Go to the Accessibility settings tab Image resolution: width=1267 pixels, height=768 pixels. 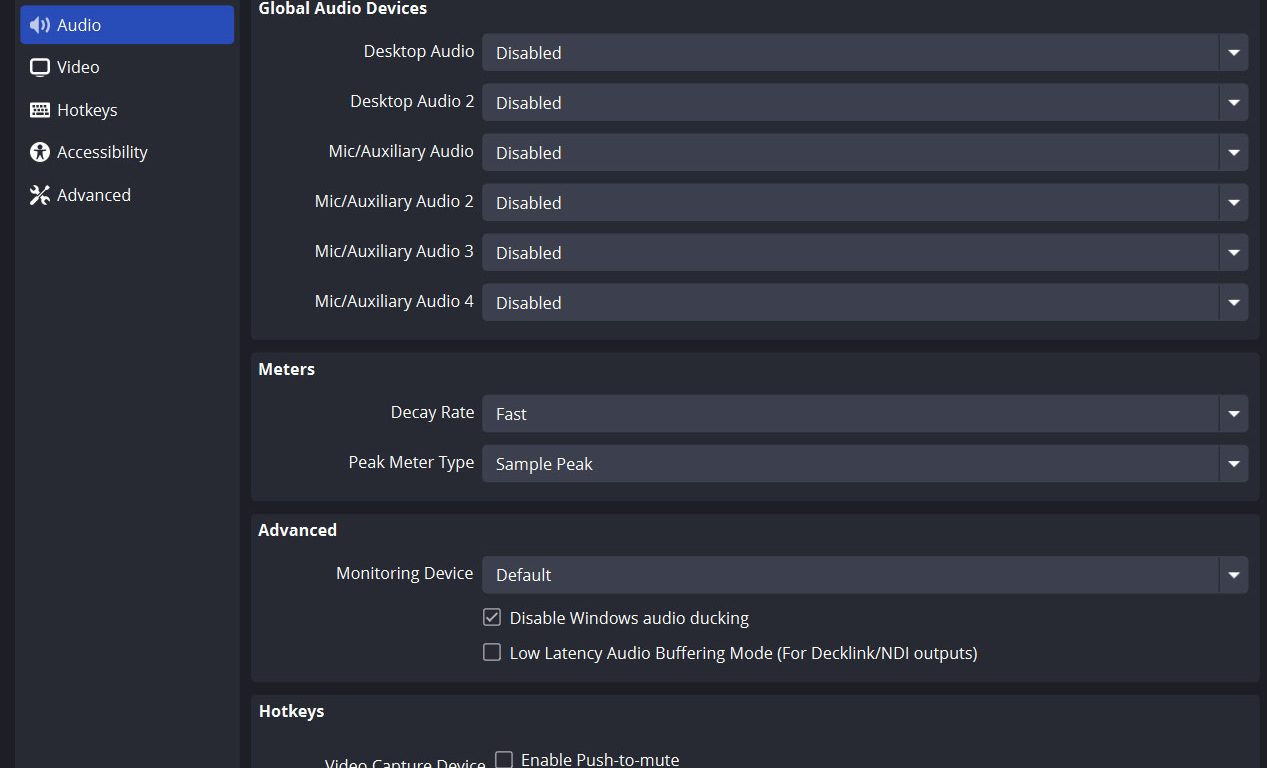[102, 152]
